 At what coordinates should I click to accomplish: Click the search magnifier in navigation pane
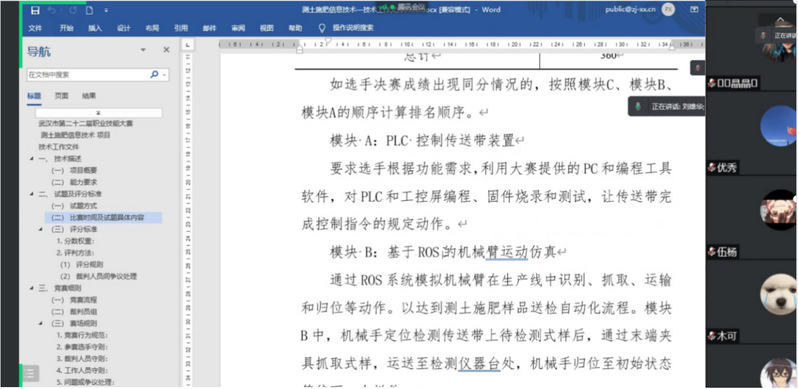pos(154,74)
